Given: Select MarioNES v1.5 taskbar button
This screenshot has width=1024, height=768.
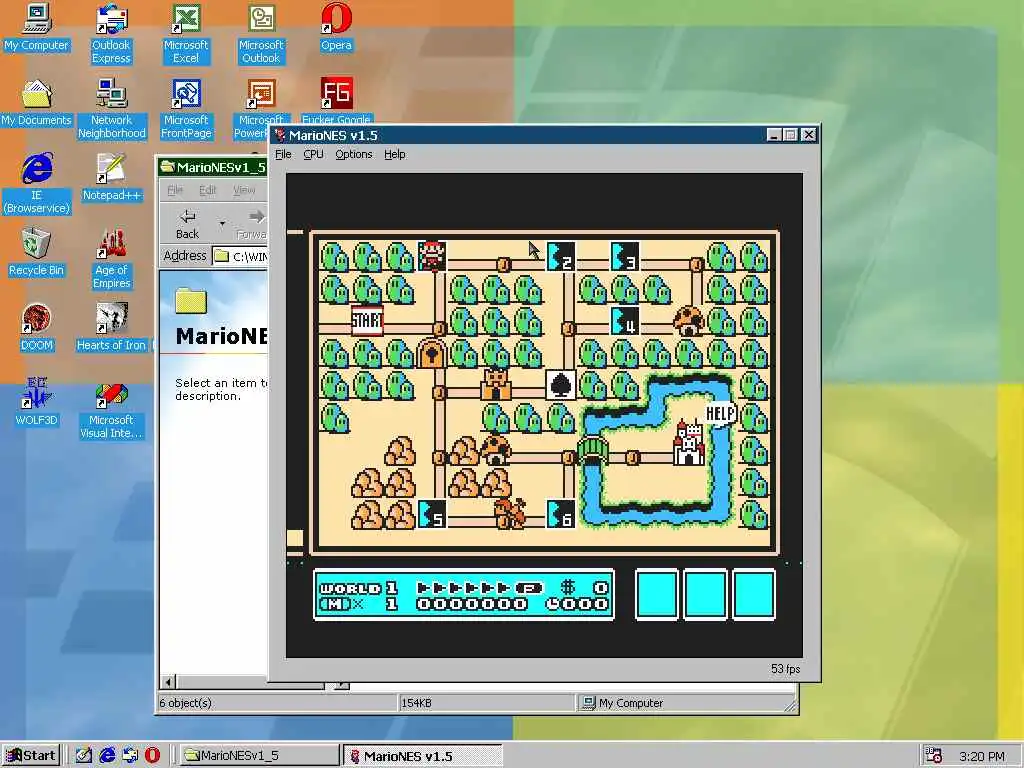Looking at the screenshot, I should click(422, 756).
